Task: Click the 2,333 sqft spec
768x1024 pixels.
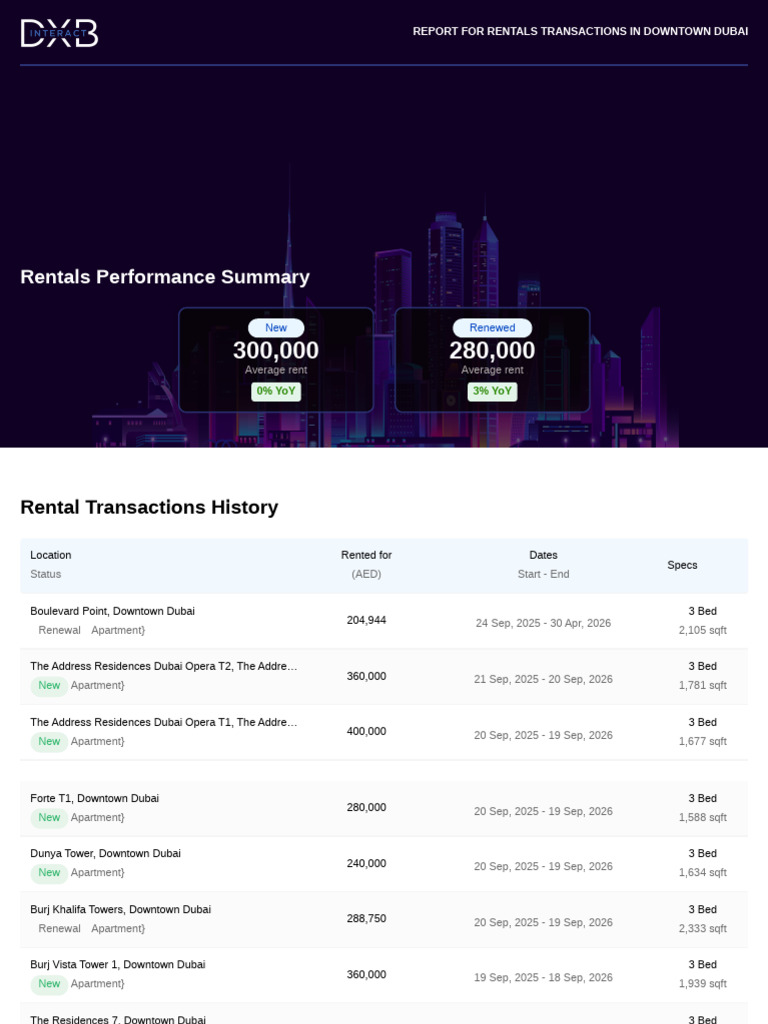Action: coord(703,929)
